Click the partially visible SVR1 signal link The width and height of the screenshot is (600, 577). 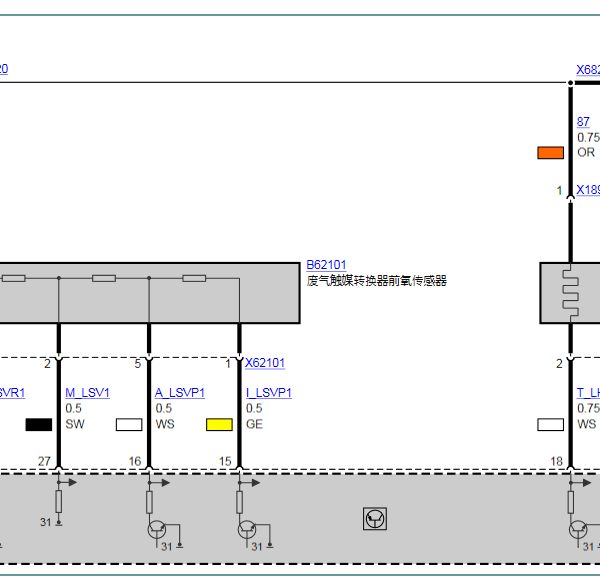pos(12,393)
